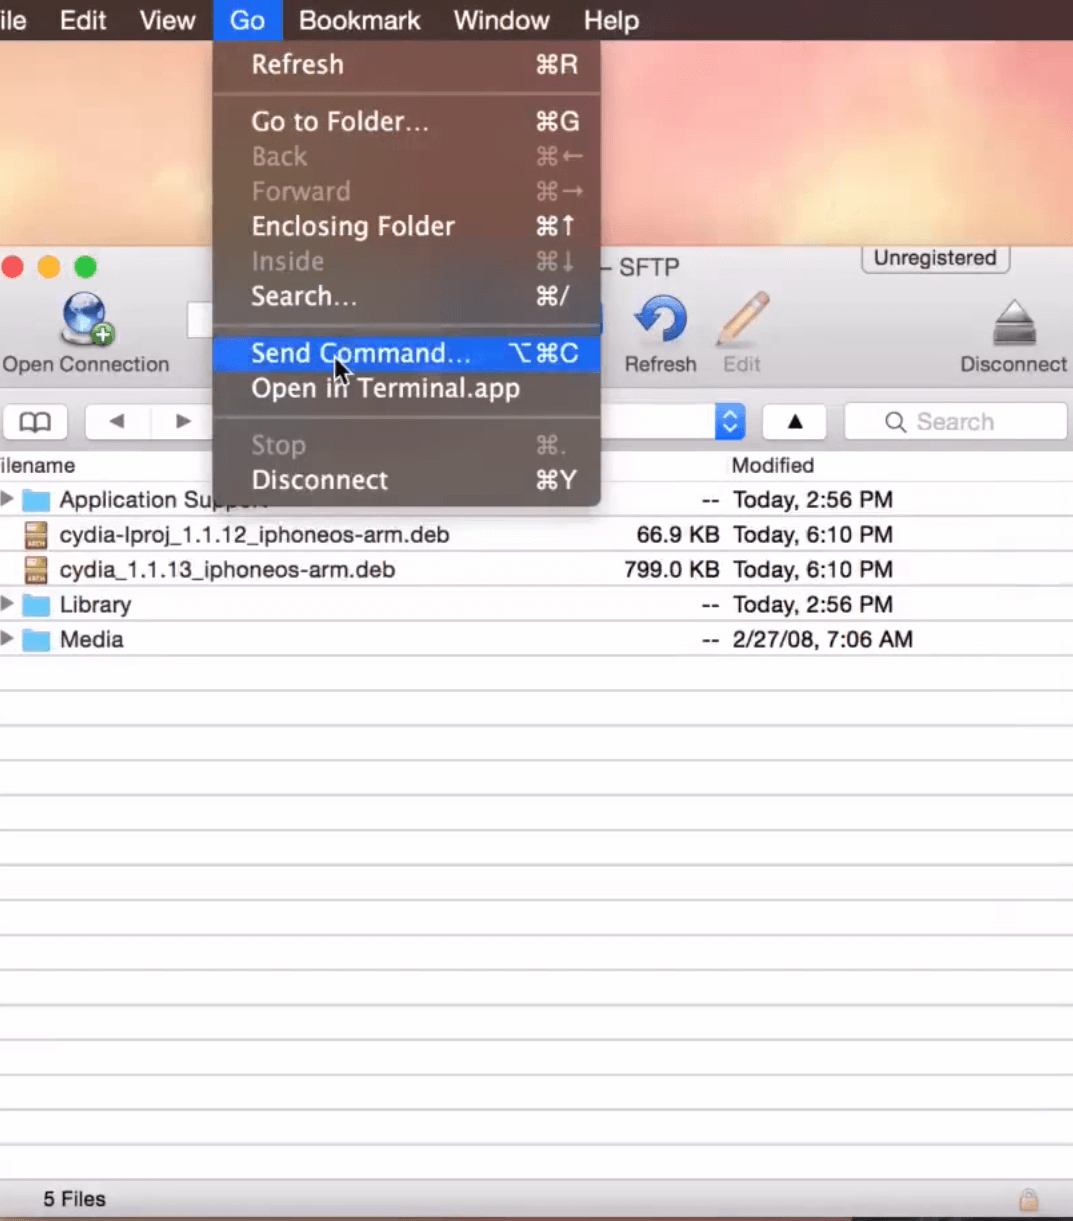Viewport: 1073px width, 1221px height.
Task: Go up to the parent folder arrow
Action: [x=794, y=422]
